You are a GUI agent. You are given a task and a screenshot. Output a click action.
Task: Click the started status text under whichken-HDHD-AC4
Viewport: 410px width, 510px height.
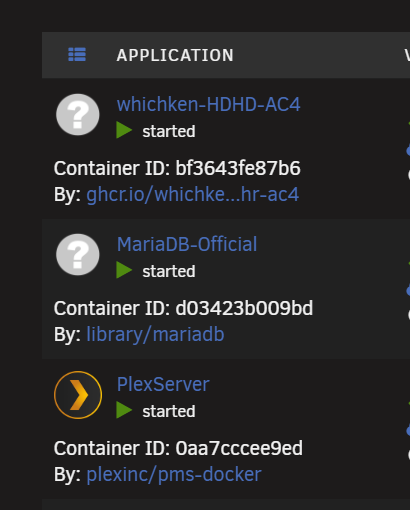pyautogui.click(x=169, y=131)
